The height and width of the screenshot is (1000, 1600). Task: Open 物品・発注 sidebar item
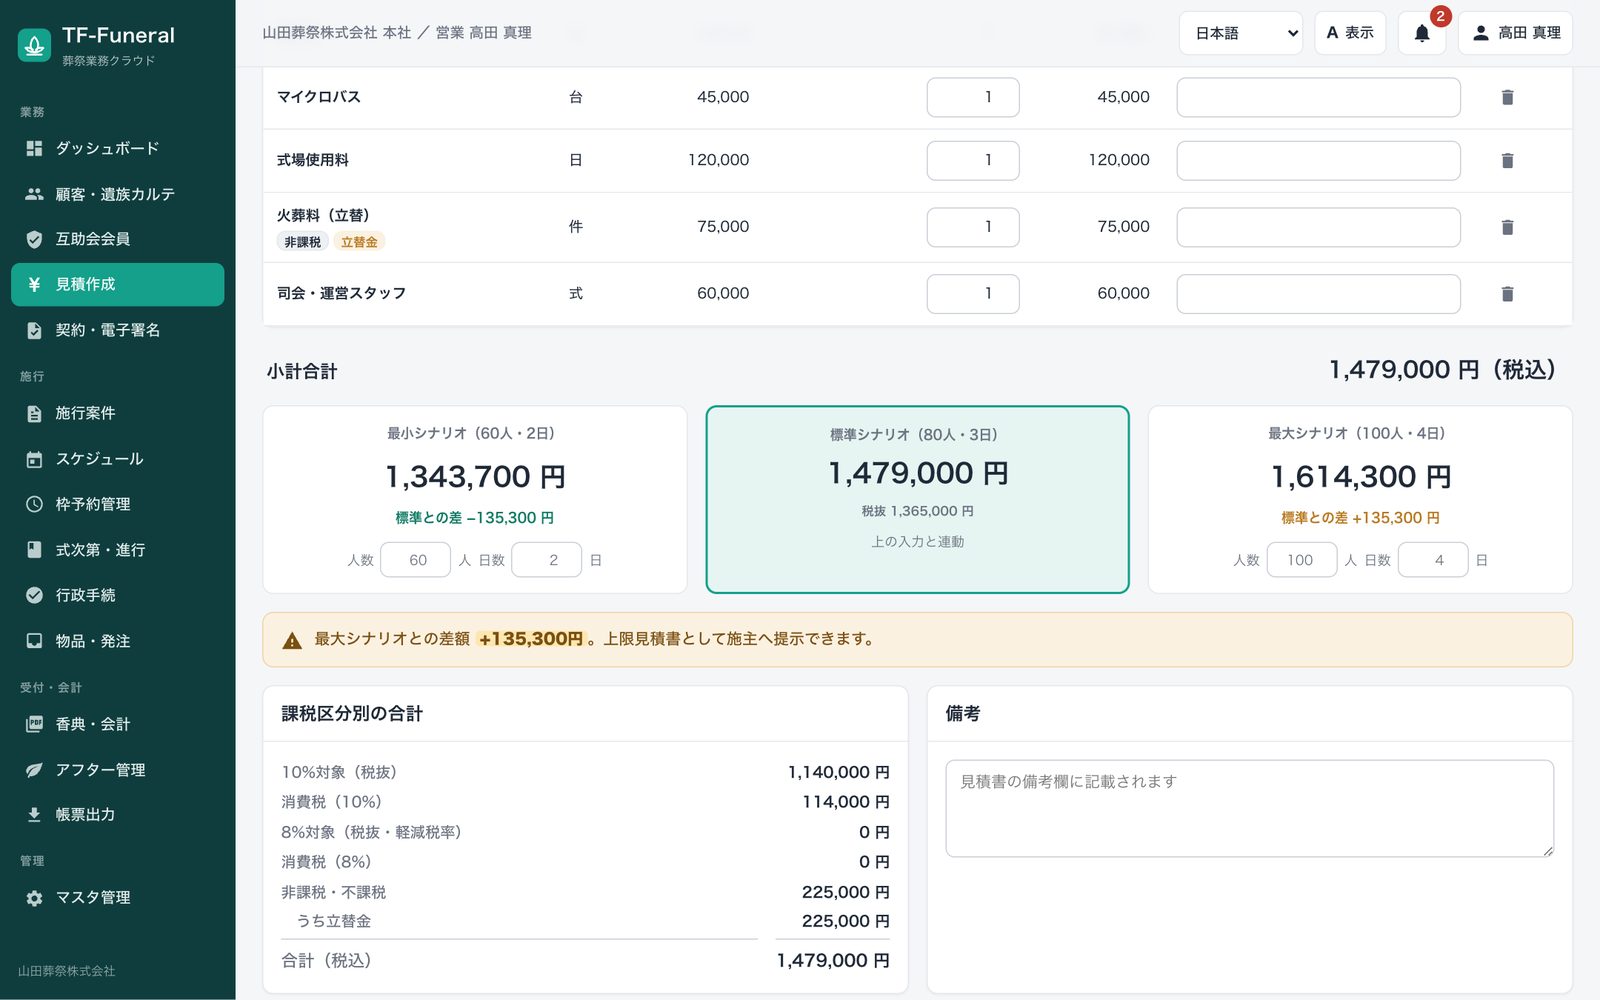(118, 641)
